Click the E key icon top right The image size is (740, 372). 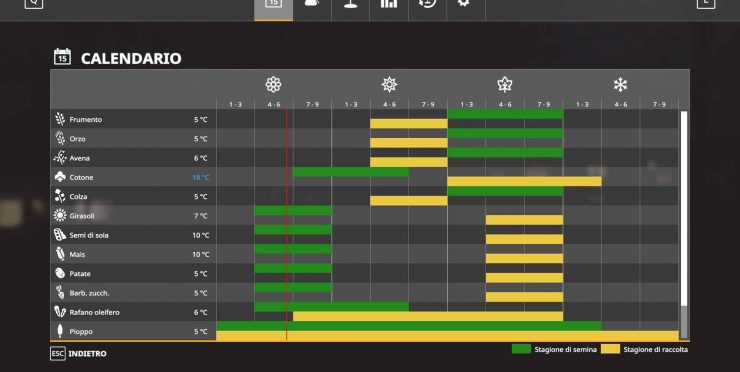click(x=706, y=4)
